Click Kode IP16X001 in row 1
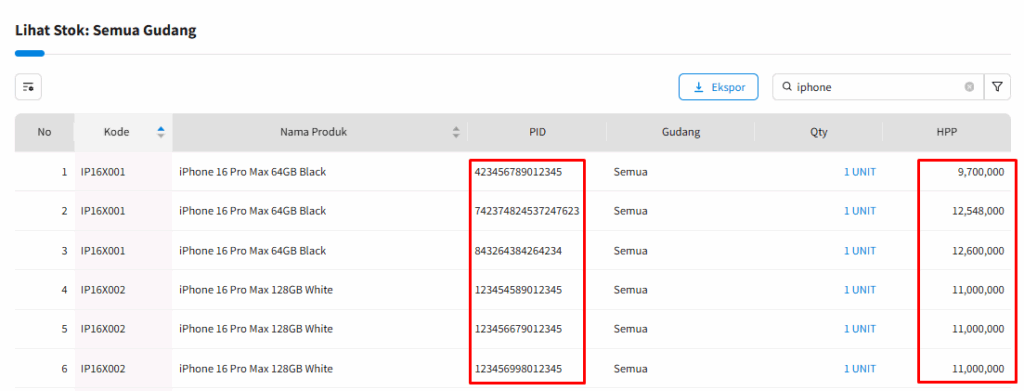The width and height of the screenshot is (1024, 391). [x=103, y=172]
